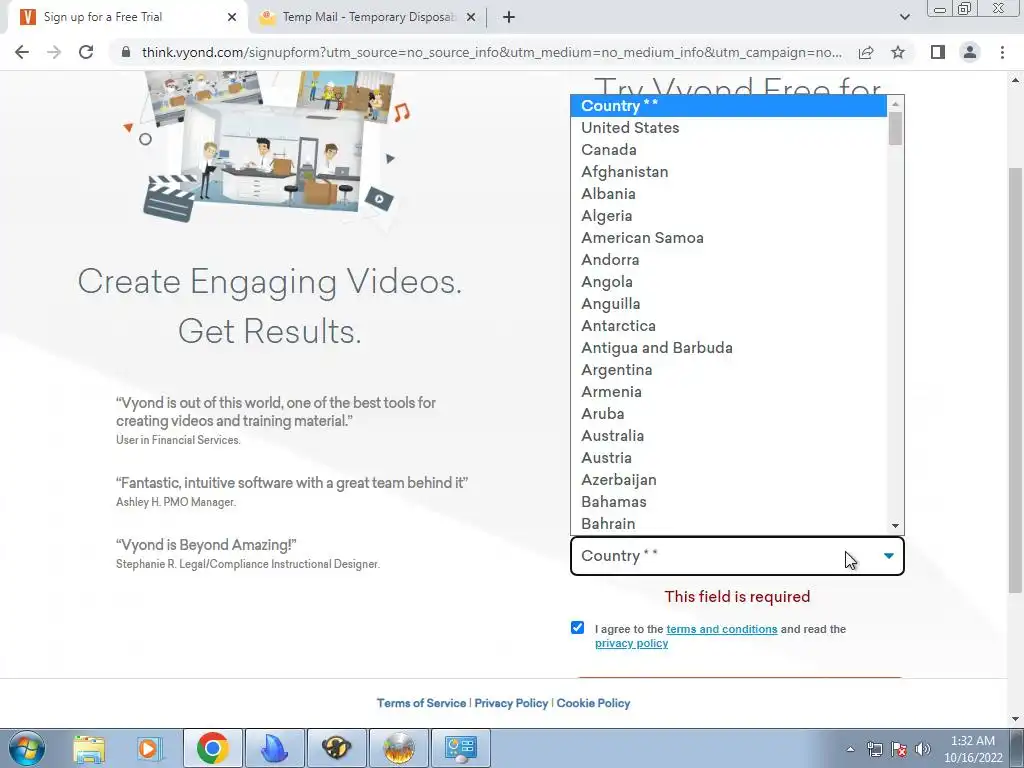Select Azerbaijan from the country list
This screenshot has height=768, width=1024.
(729, 479)
